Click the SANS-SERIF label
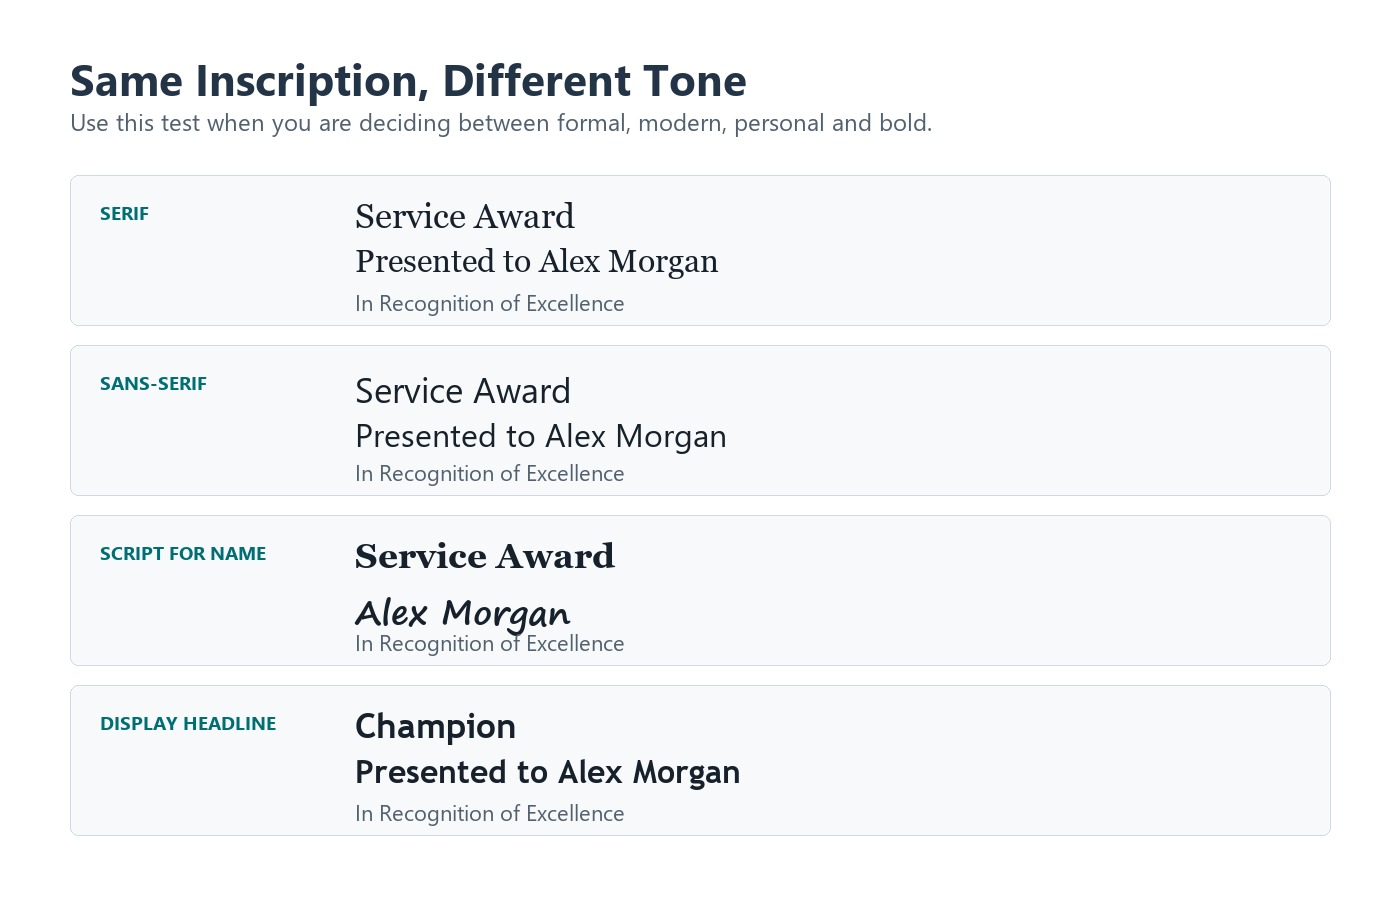Image resolution: width=1400 pixels, height=900 pixels. (x=153, y=384)
